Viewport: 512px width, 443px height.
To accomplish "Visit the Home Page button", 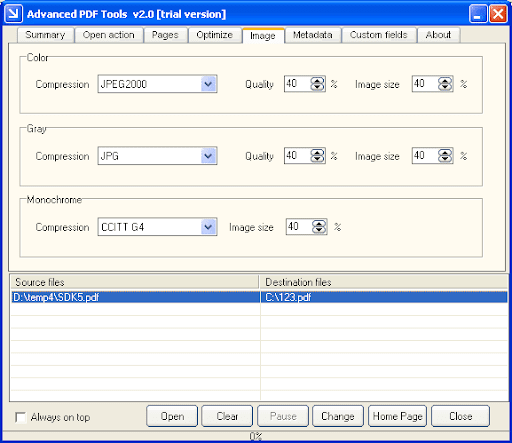I will click(397, 416).
